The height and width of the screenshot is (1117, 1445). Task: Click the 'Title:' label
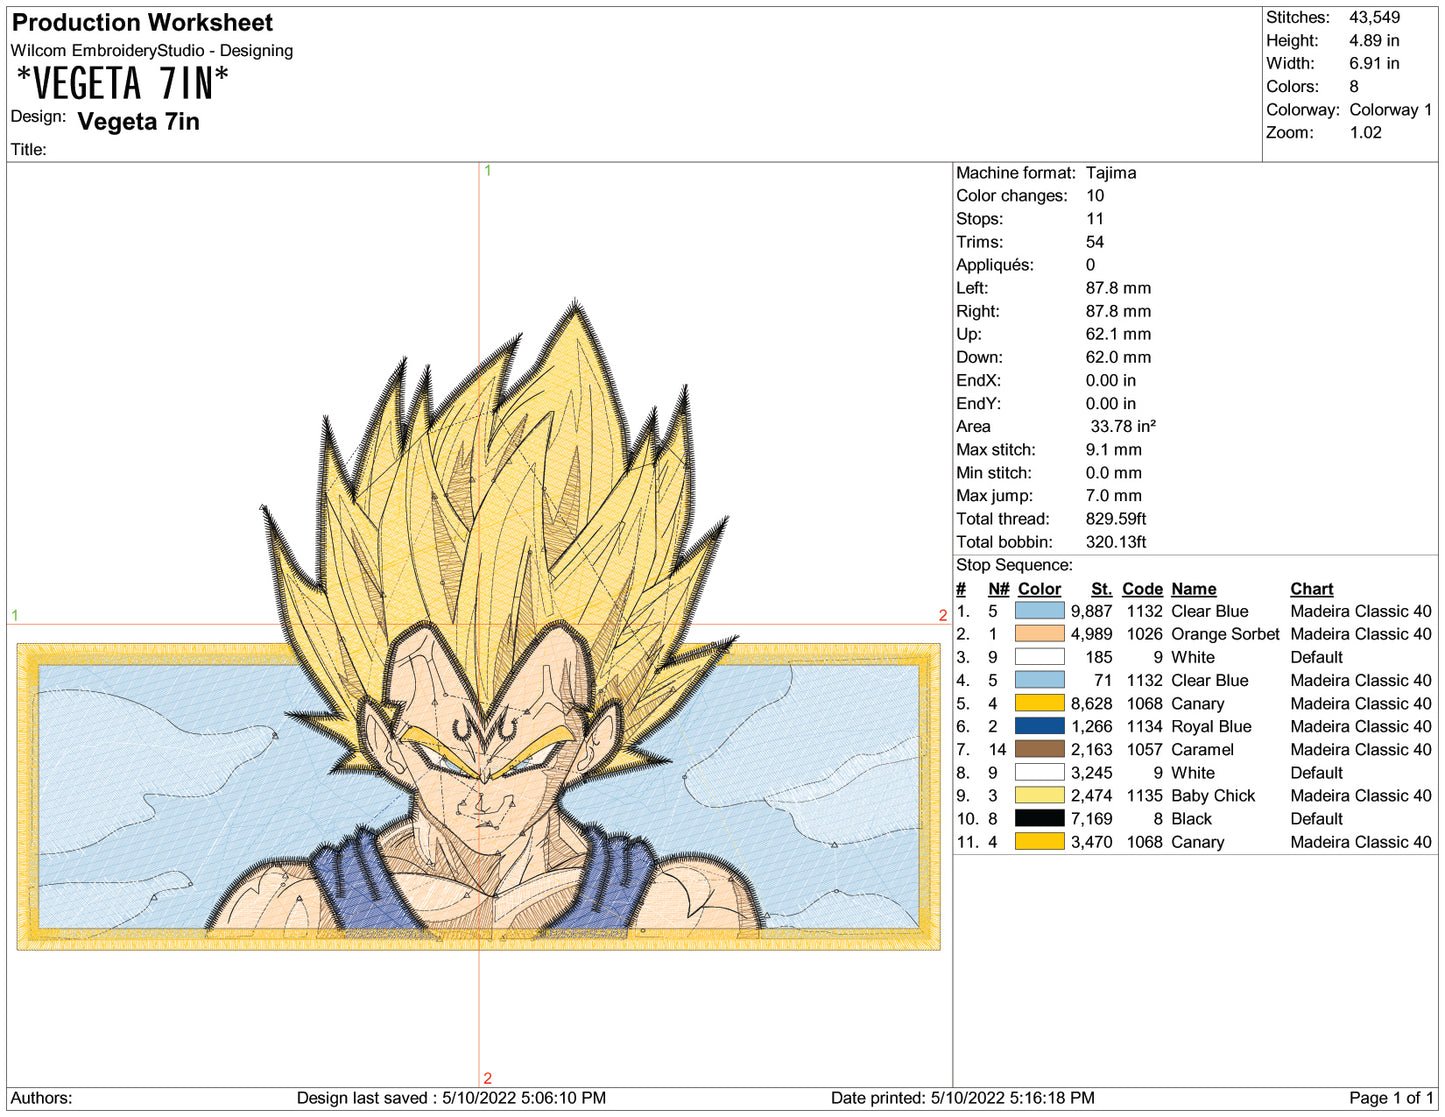pos(29,150)
